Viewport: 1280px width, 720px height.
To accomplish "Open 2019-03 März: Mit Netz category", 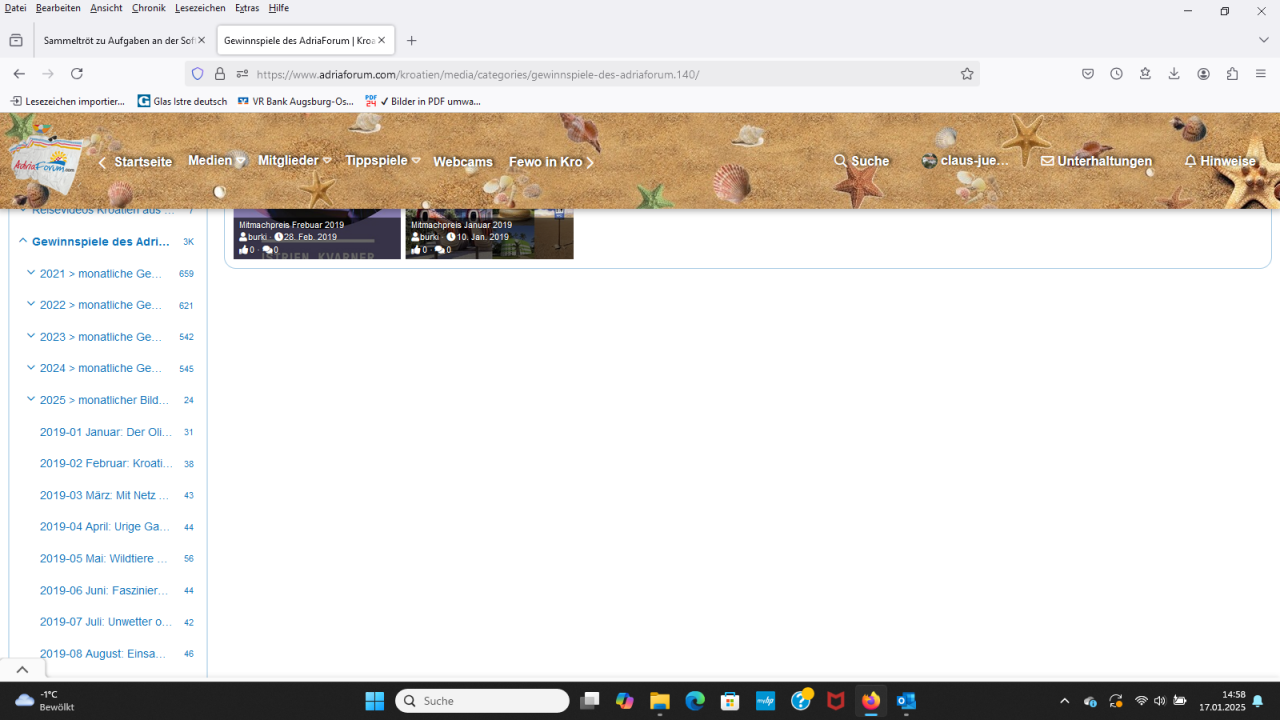I will point(106,495).
